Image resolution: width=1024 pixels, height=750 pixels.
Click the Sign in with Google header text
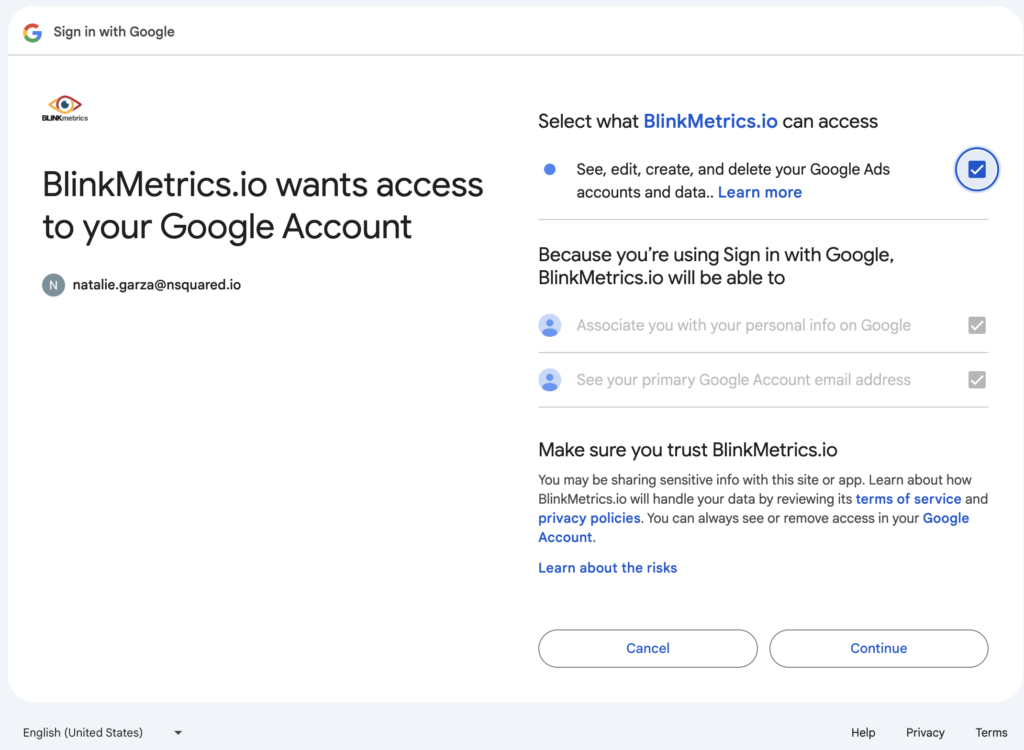(x=114, y=31)
